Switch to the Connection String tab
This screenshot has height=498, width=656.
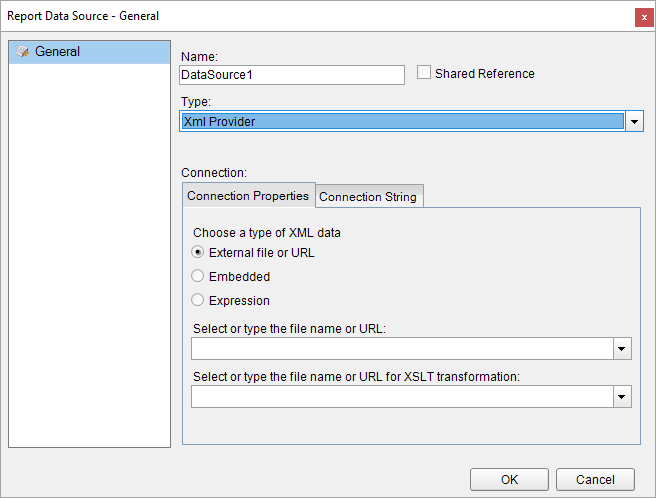click(x=369, y=197)
